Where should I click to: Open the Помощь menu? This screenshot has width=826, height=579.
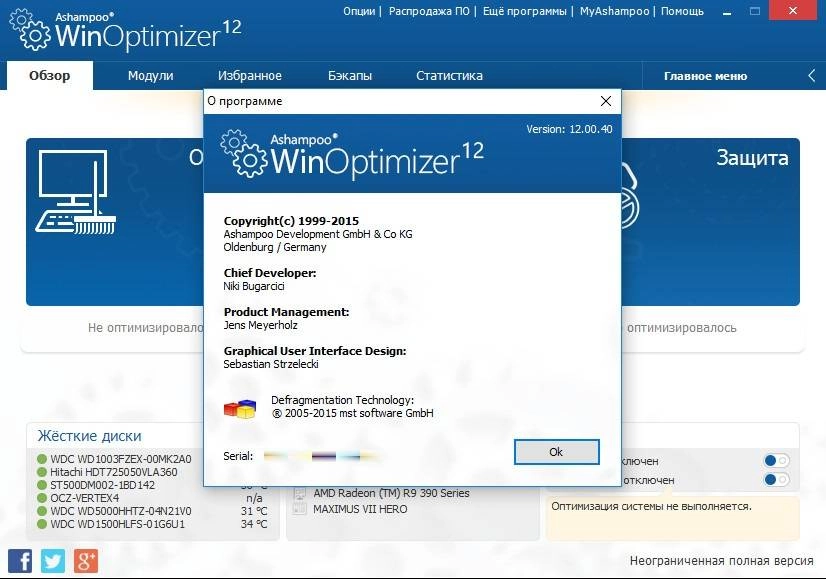click(x=682, y=11)
